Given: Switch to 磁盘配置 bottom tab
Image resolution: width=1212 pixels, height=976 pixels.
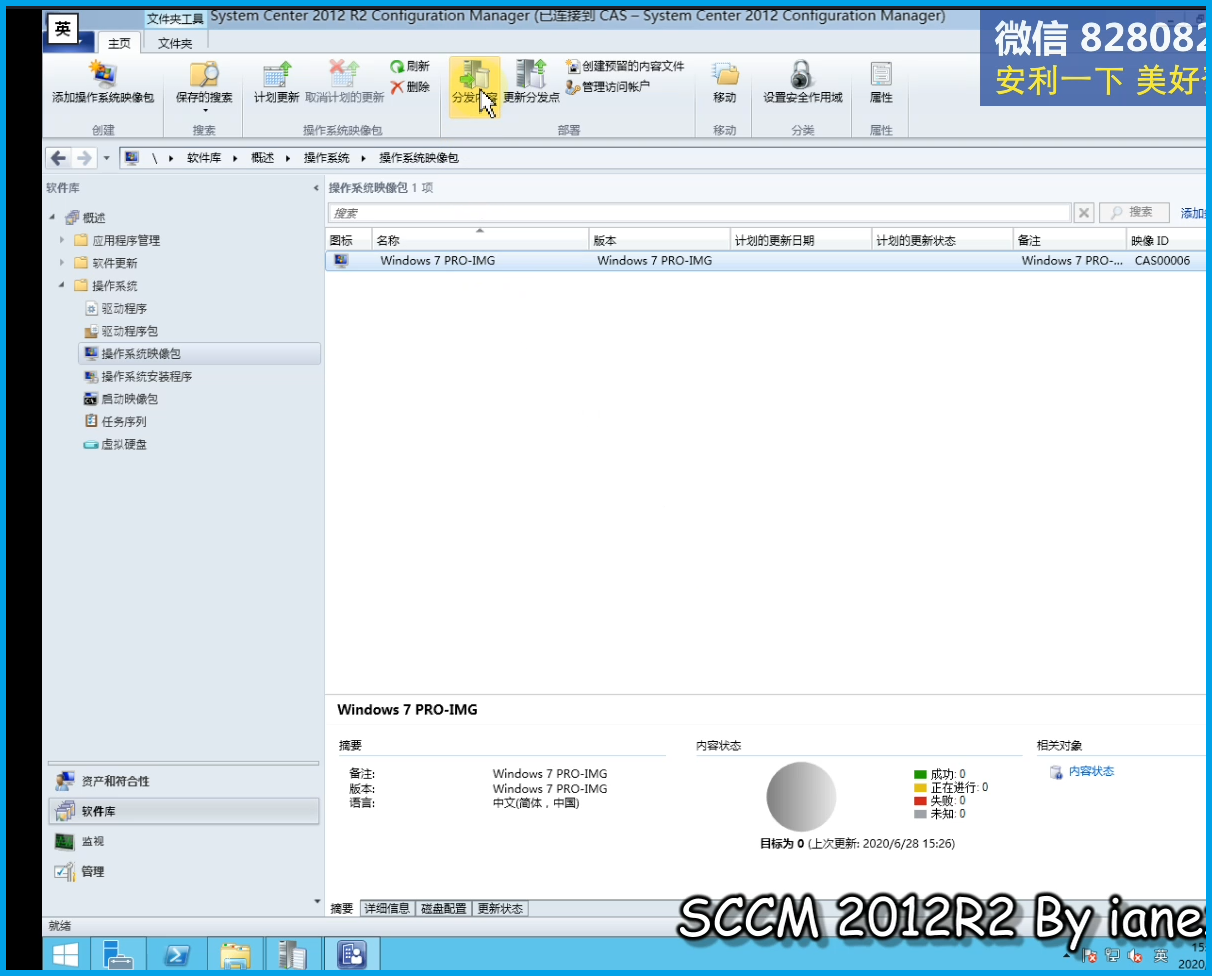Looking at the screenshot, I should point(443,908).
